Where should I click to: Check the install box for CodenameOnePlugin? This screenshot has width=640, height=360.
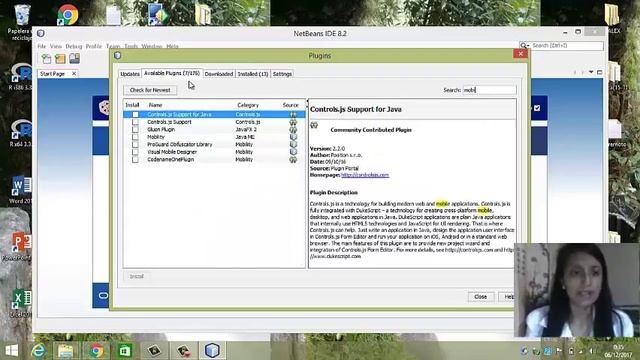point(135,160)
